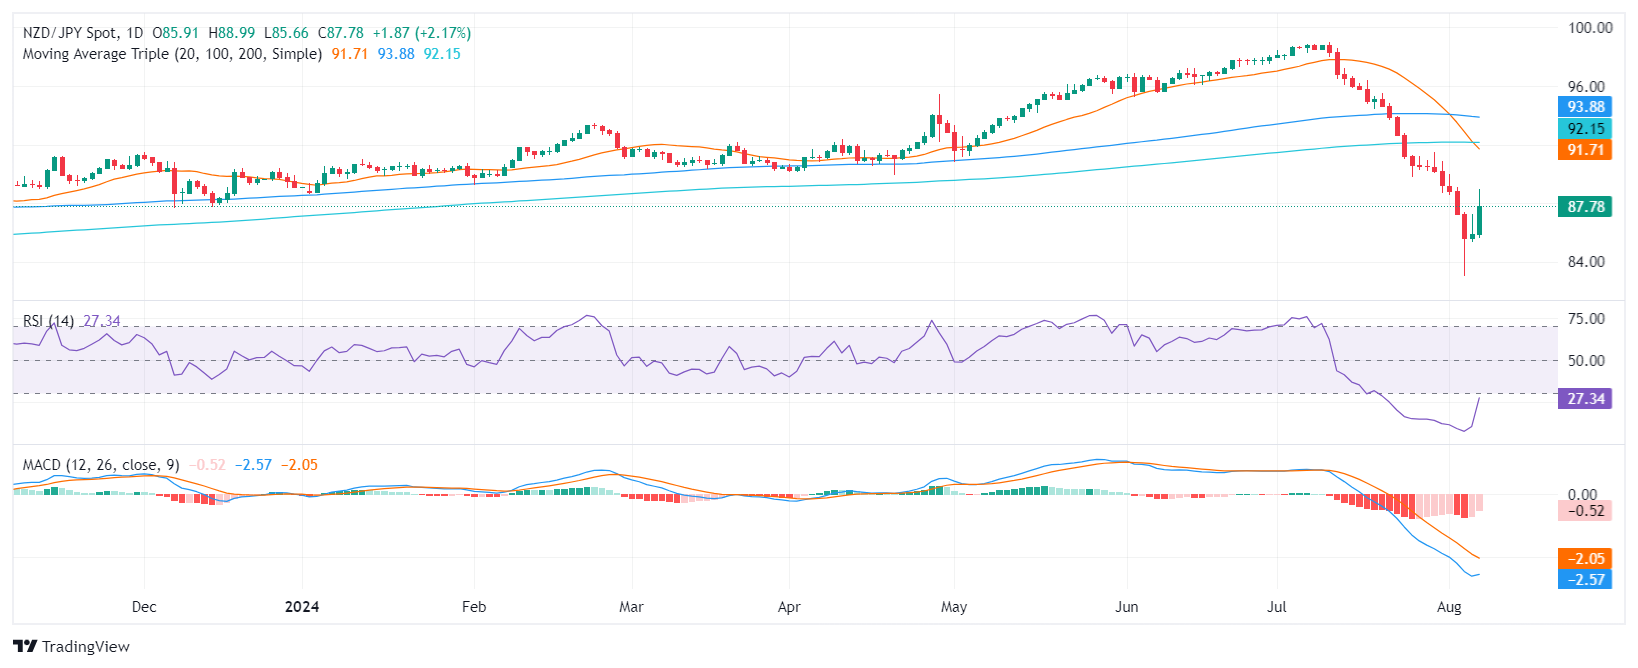Open the RSI (14) indicator label

pos(48,321)
